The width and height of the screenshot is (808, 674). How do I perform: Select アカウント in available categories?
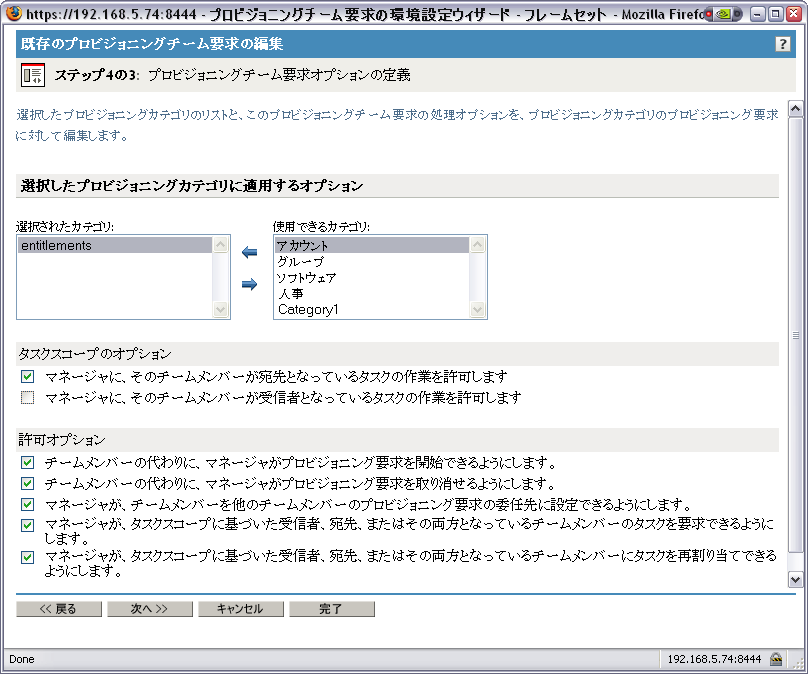[372, 245]
